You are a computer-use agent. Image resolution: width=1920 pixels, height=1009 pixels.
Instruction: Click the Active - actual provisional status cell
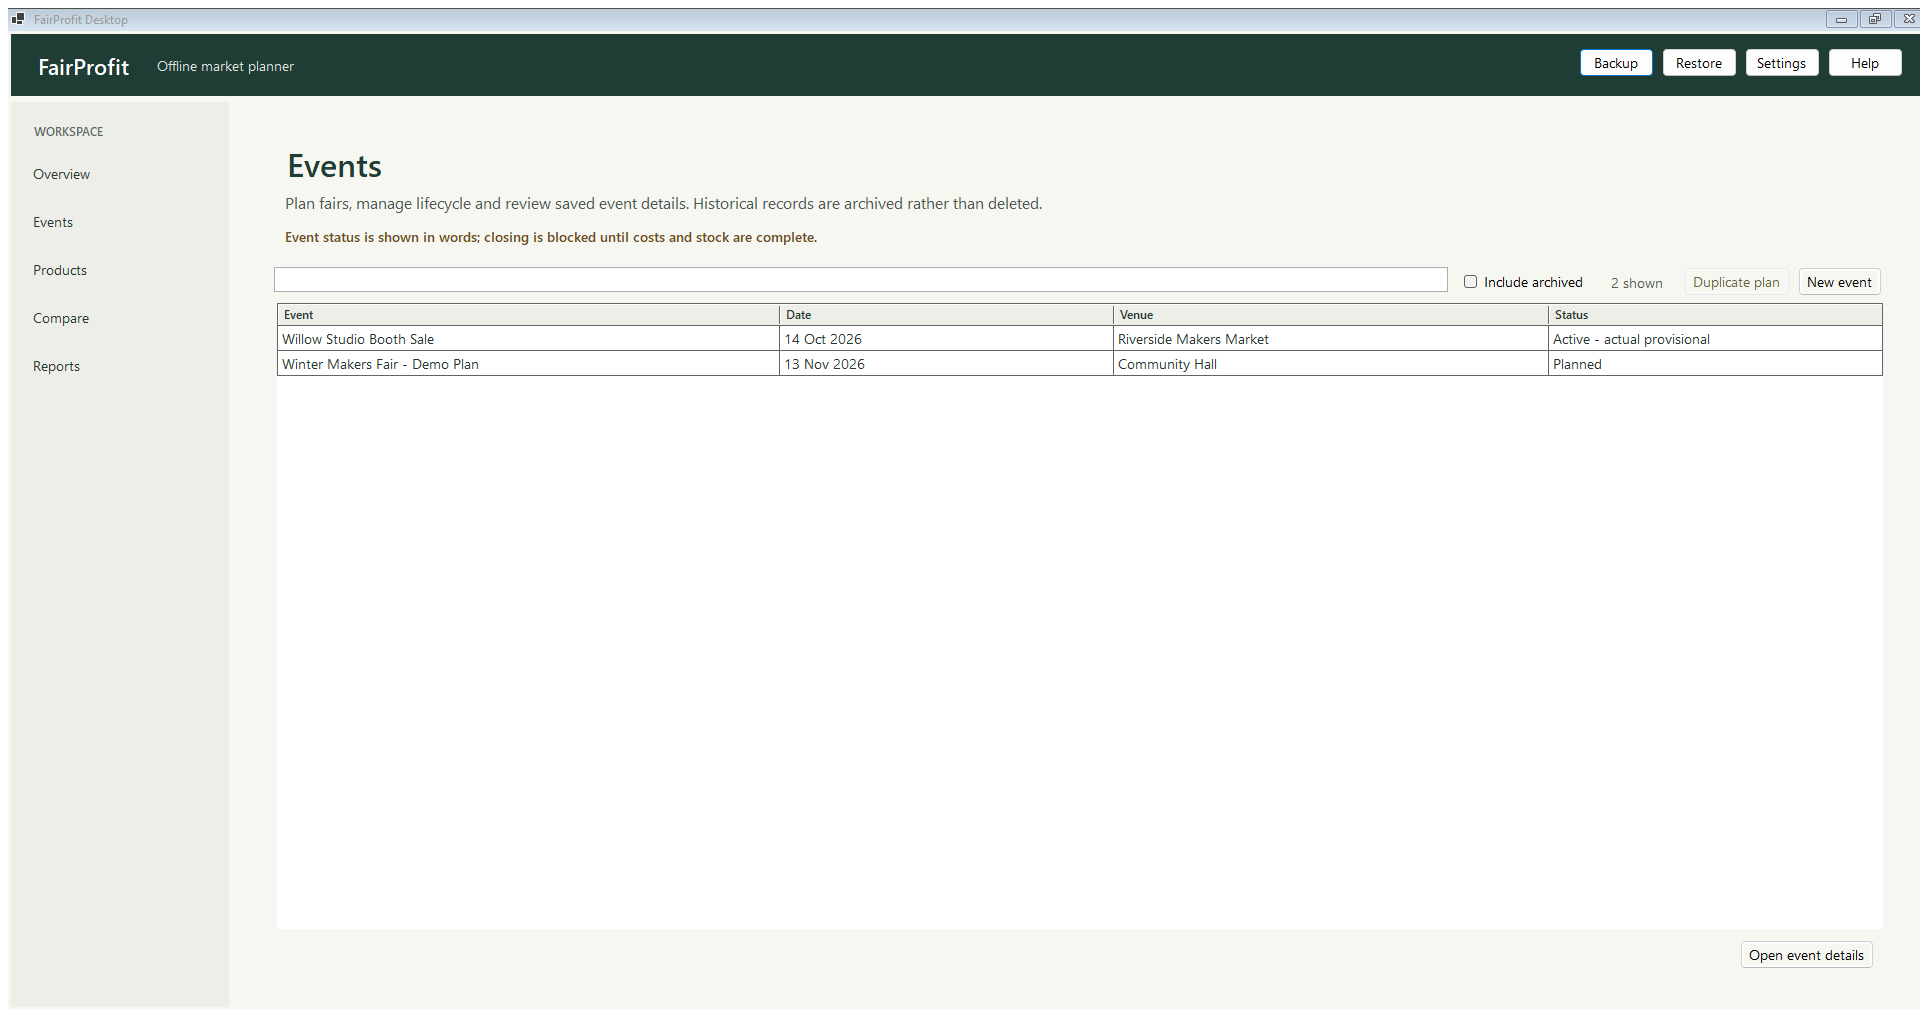[x=1715, y=339]
